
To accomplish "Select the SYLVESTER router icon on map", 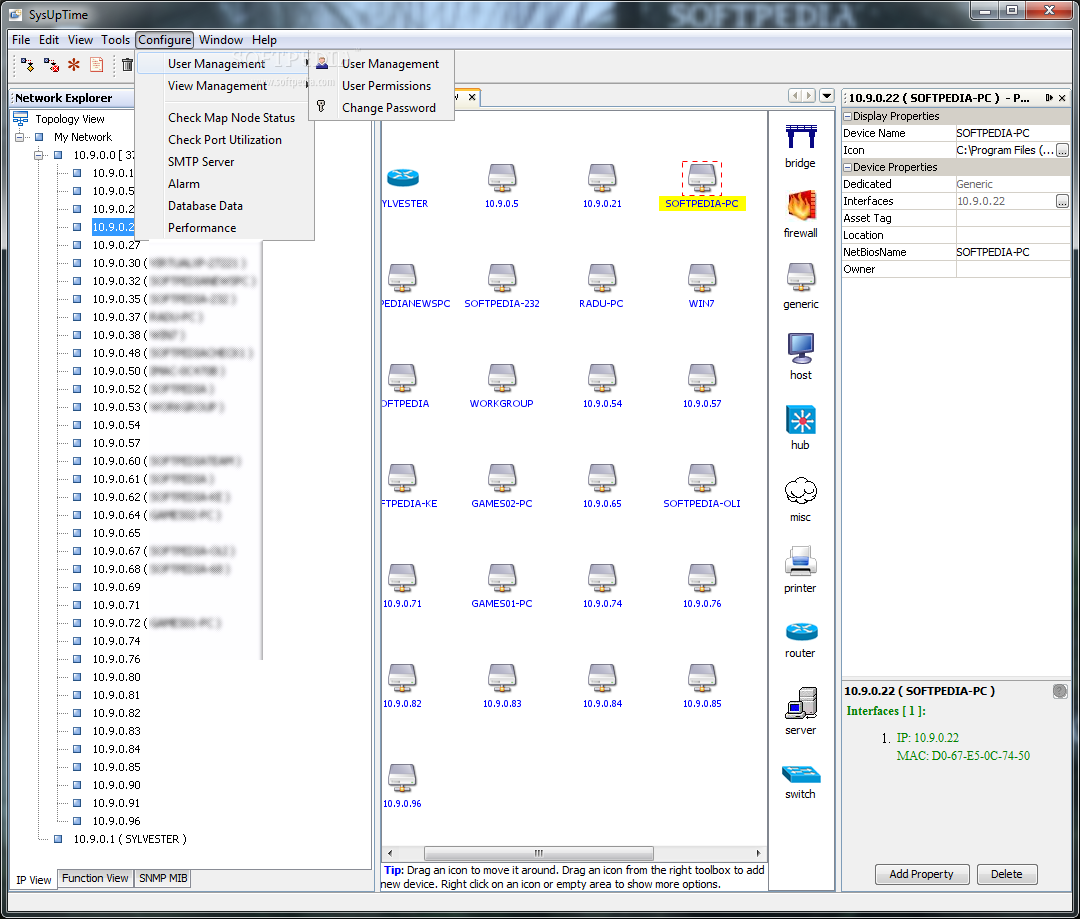I will coord(403,178).
